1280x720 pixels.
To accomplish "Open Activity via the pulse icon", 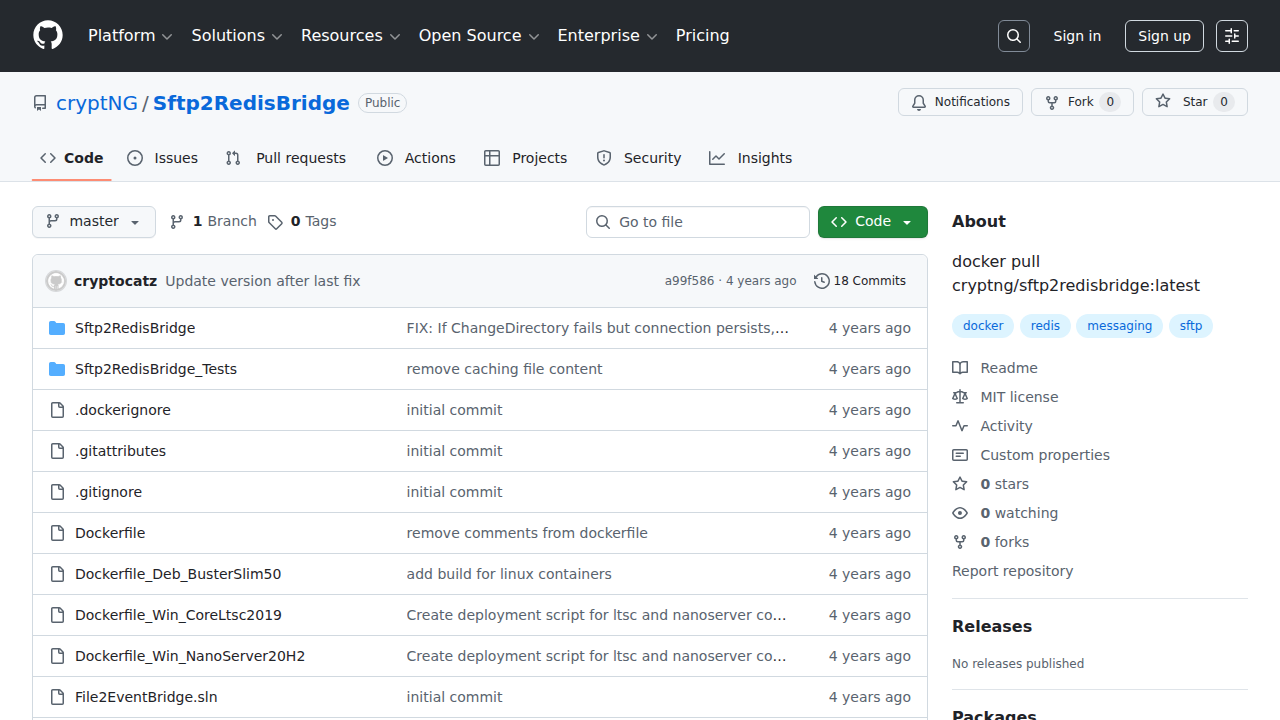I will (959, 425).
